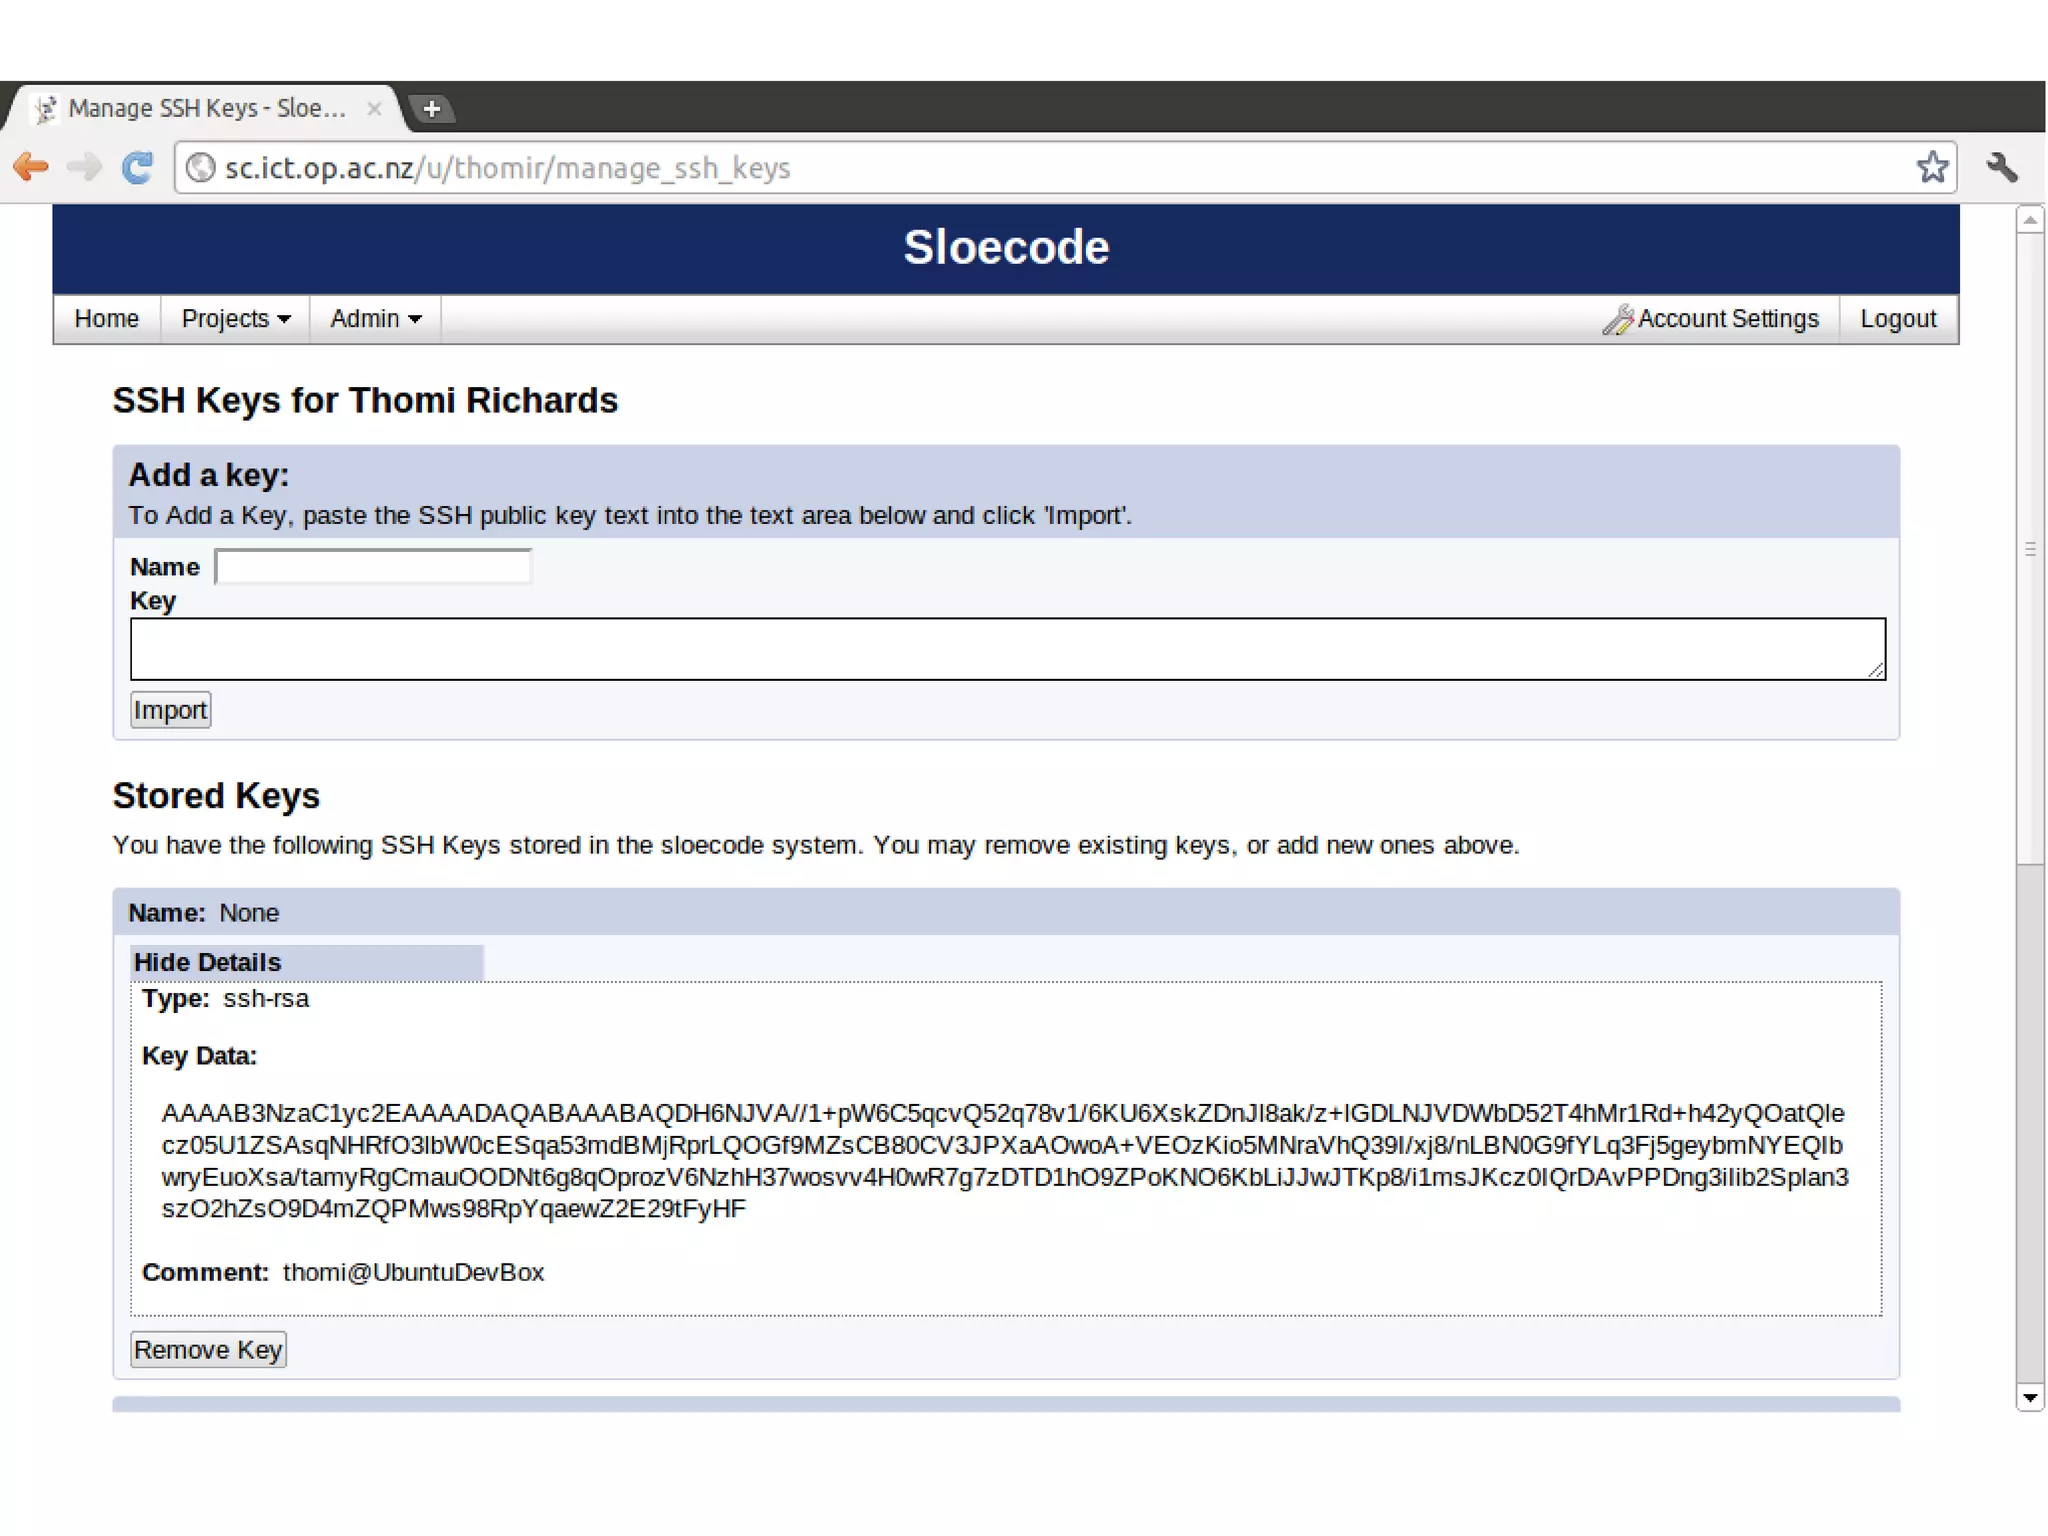This screenshot has width=2048, height=1536.
Task: Click the browser back arrow
Action: (31, 167)
